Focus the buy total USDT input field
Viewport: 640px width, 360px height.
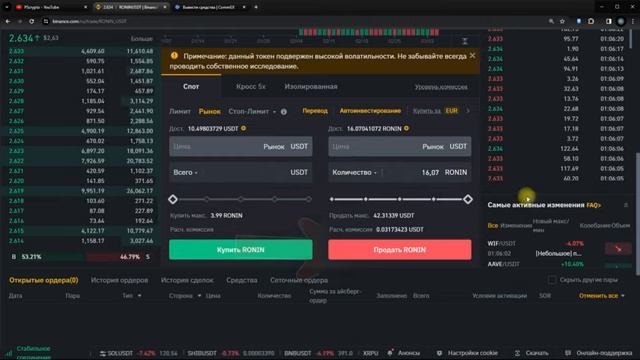(x=241, y=172)
